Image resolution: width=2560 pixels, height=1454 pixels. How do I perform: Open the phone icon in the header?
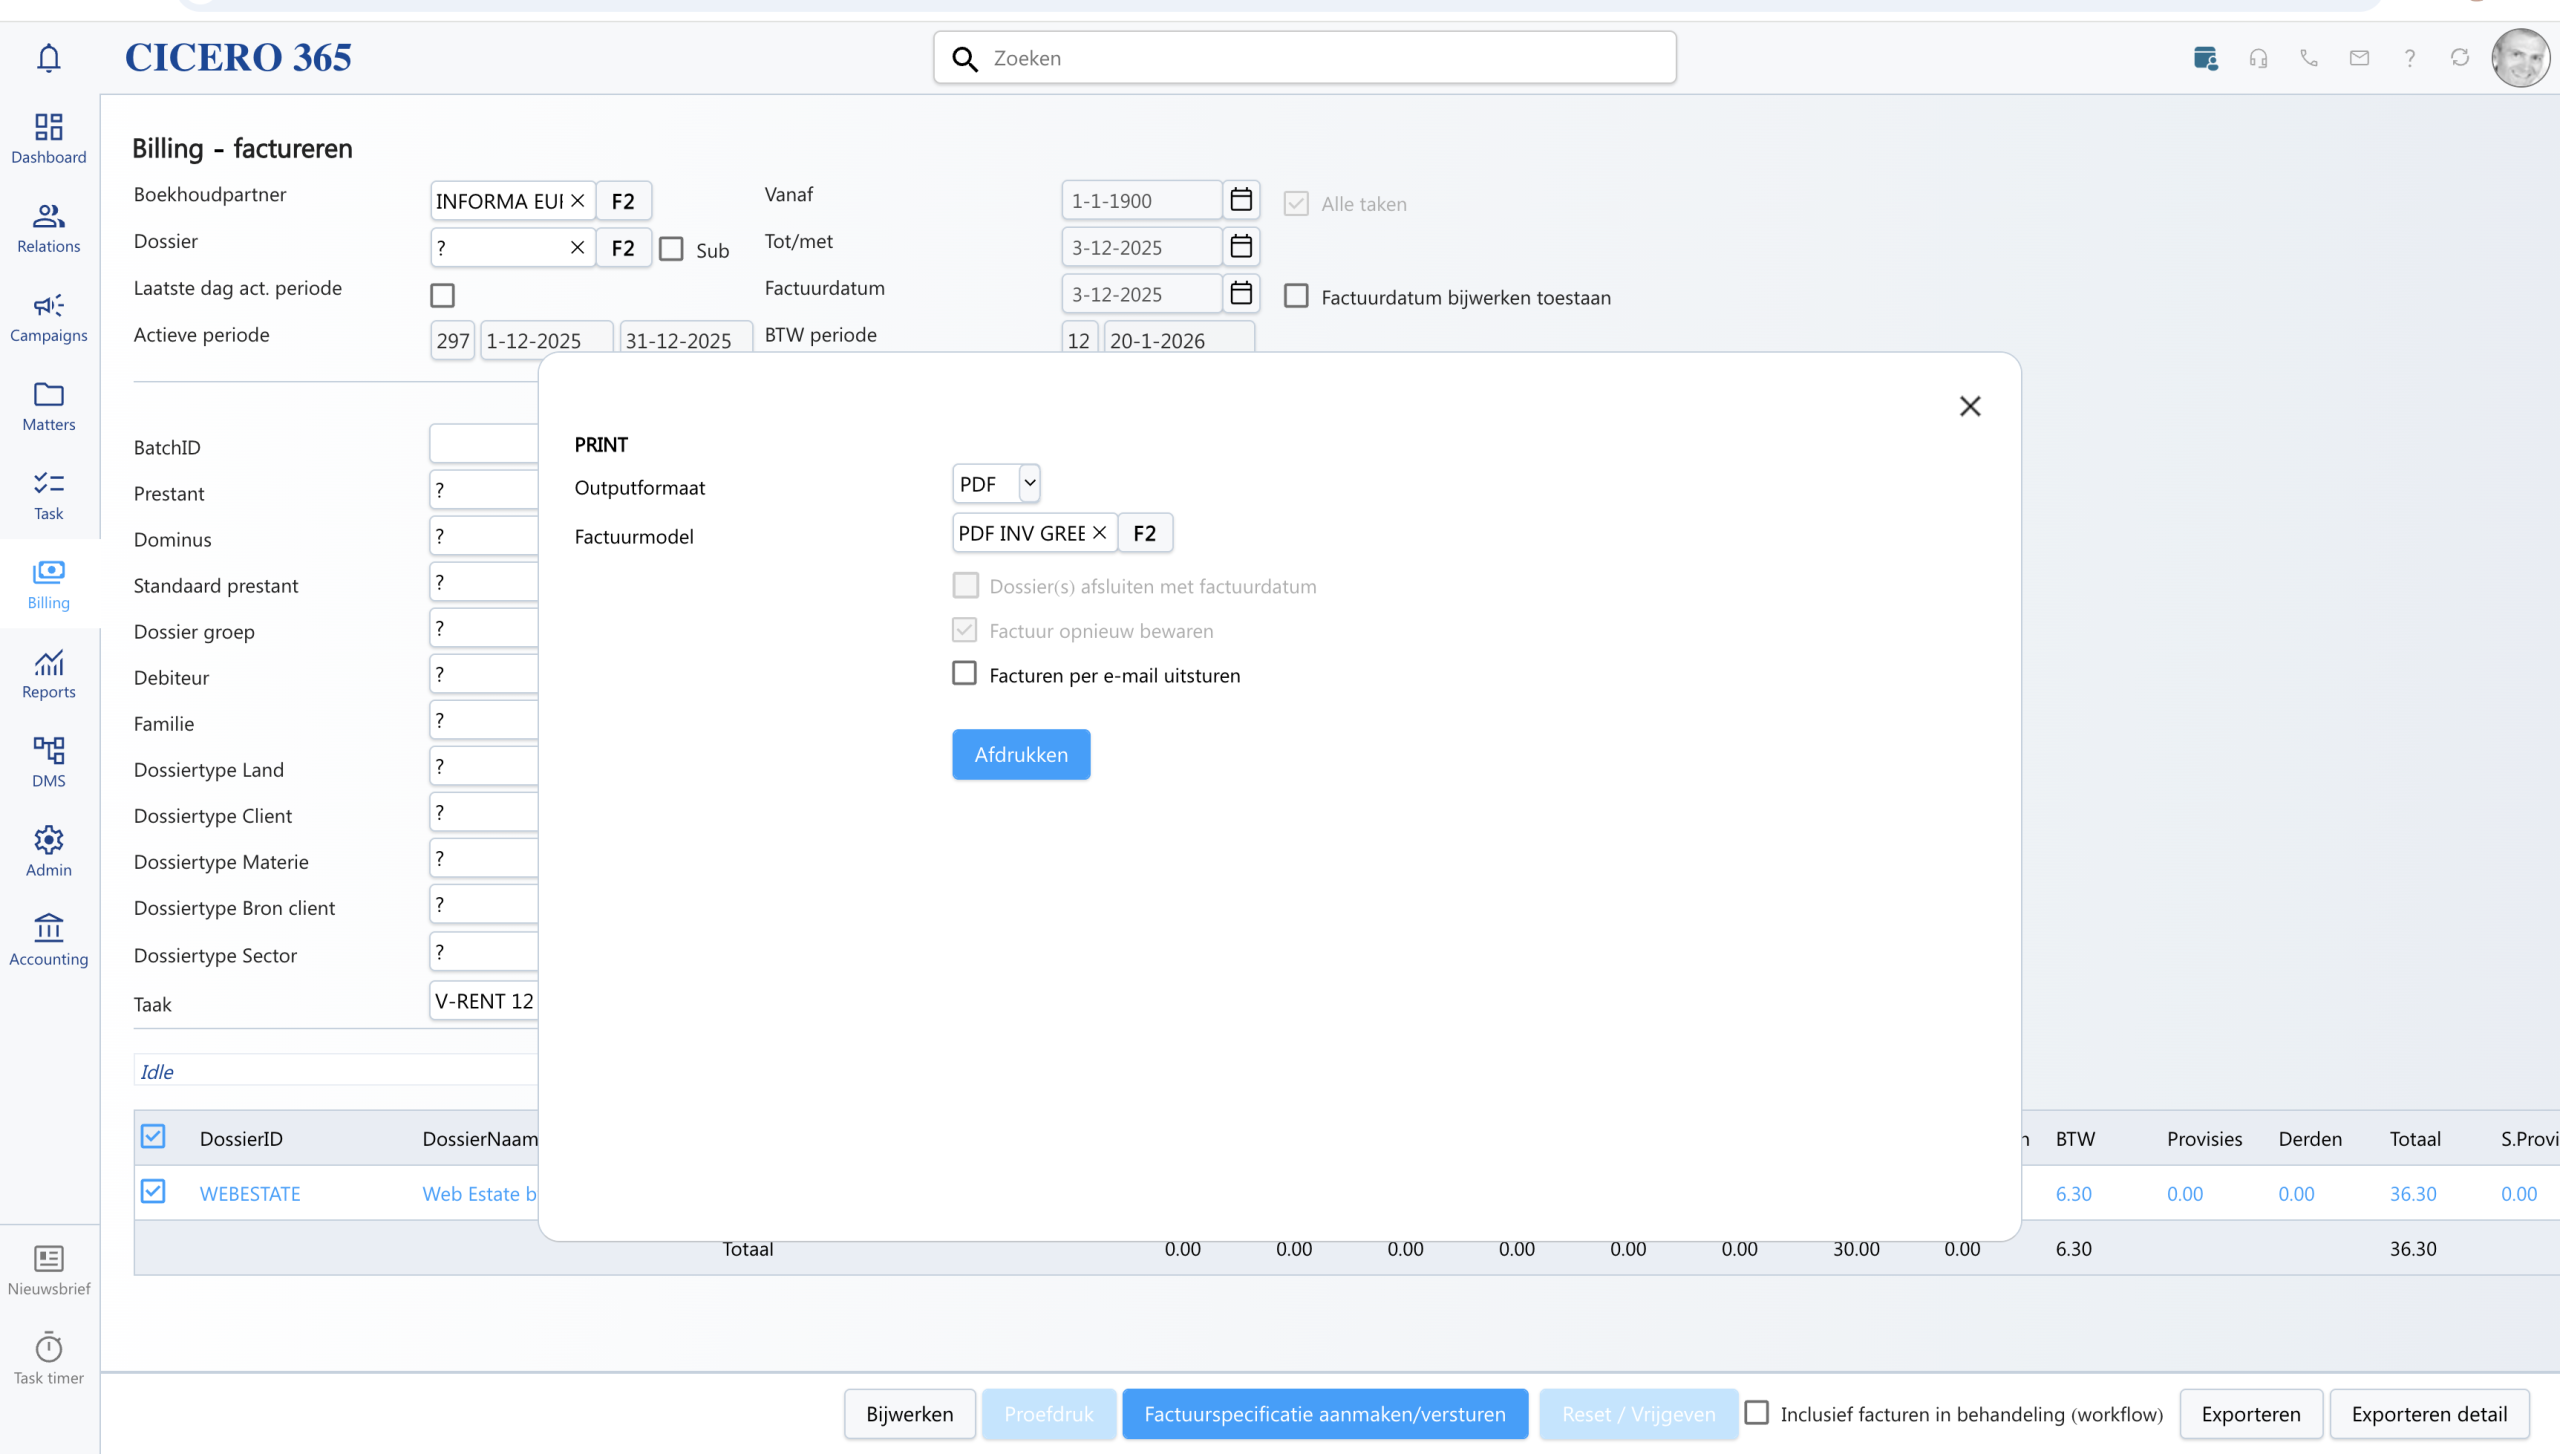(2308, 58)
